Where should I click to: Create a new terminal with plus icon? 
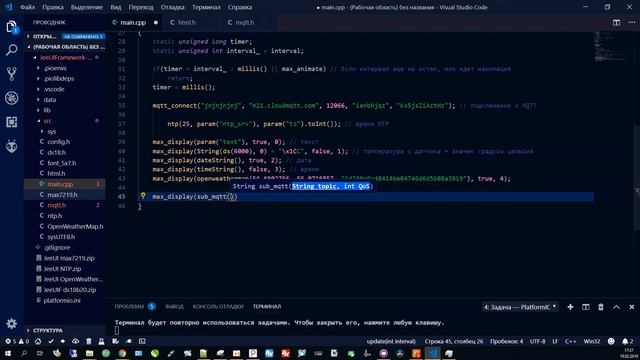click(x=570, y=307)
